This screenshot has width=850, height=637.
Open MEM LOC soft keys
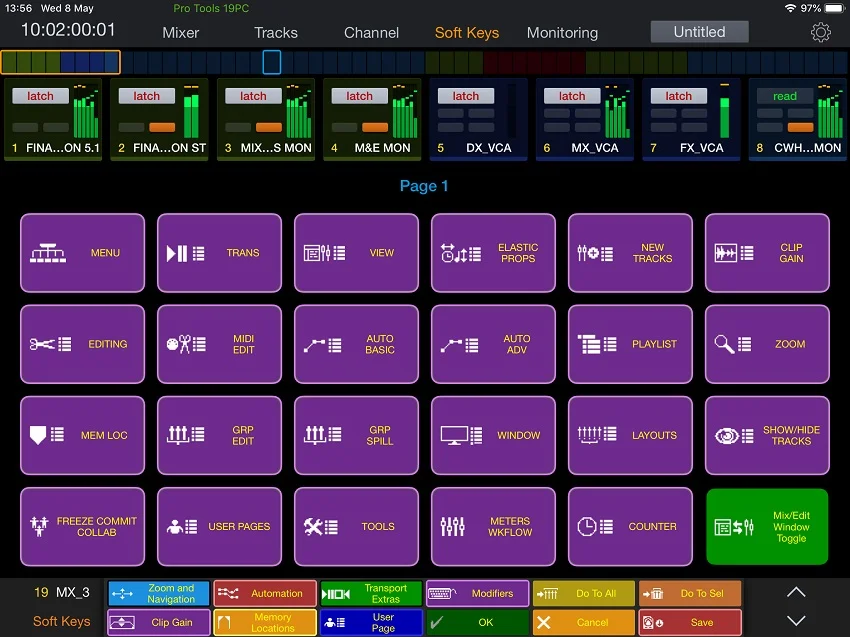82,435
